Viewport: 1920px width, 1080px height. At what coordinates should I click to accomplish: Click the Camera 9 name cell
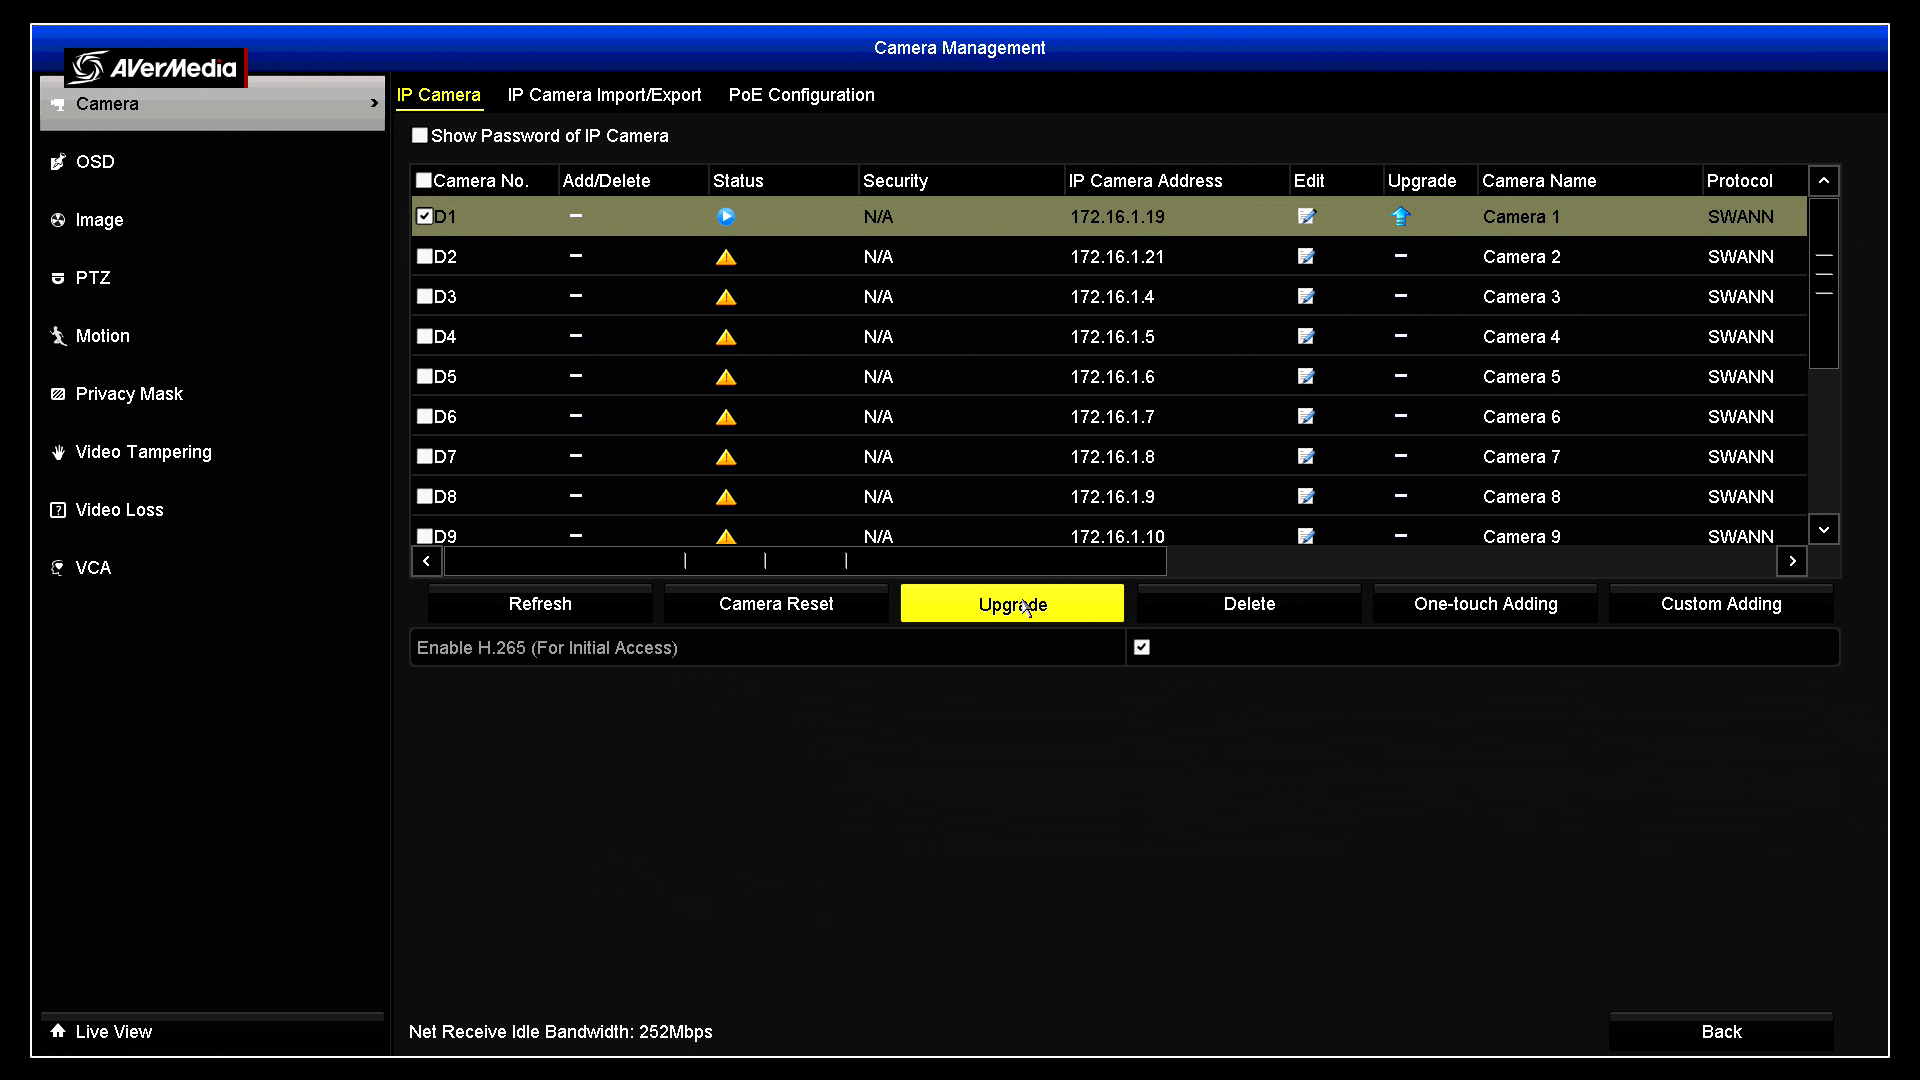[x=1521, y=537]
